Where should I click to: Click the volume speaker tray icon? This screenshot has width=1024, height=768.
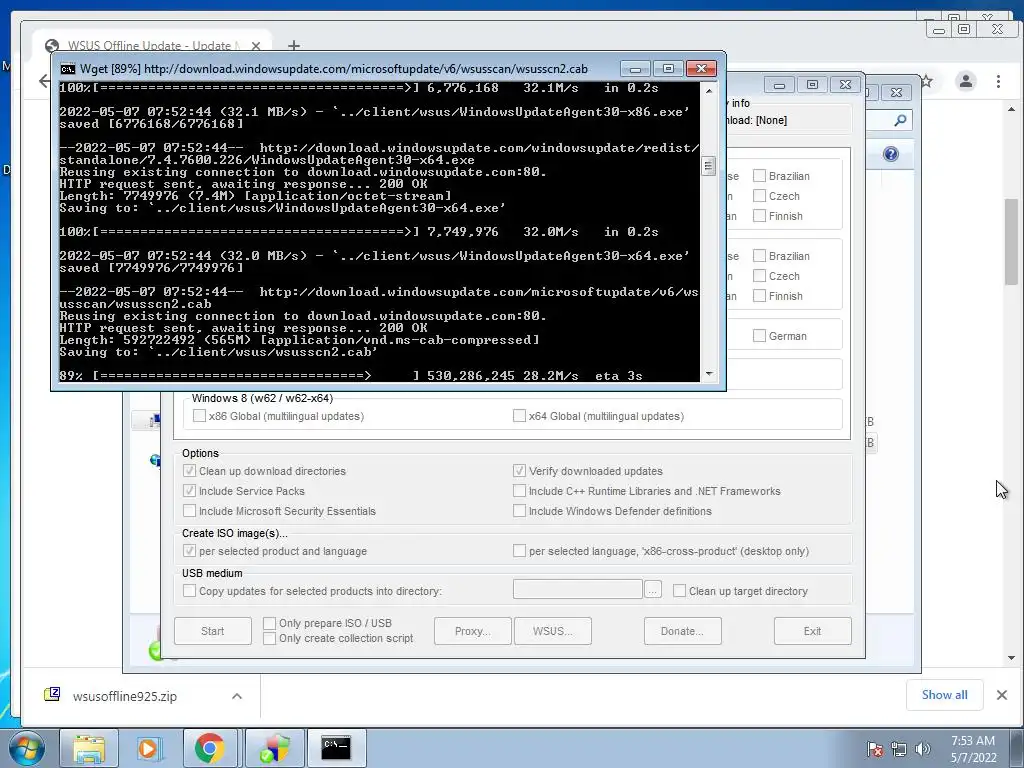click(x=923, y=749)
